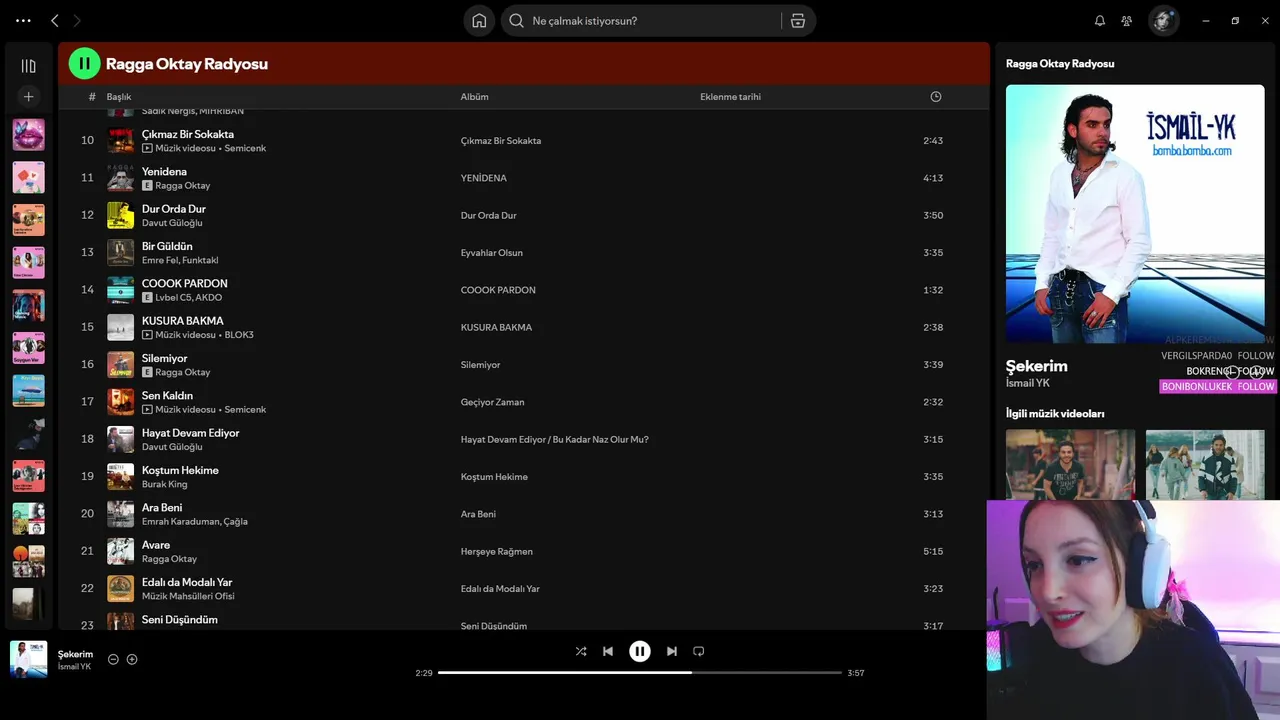Sort by the Eklenme tarihi column
This screenshot has width=1280, height=720.
pos(730,97)
